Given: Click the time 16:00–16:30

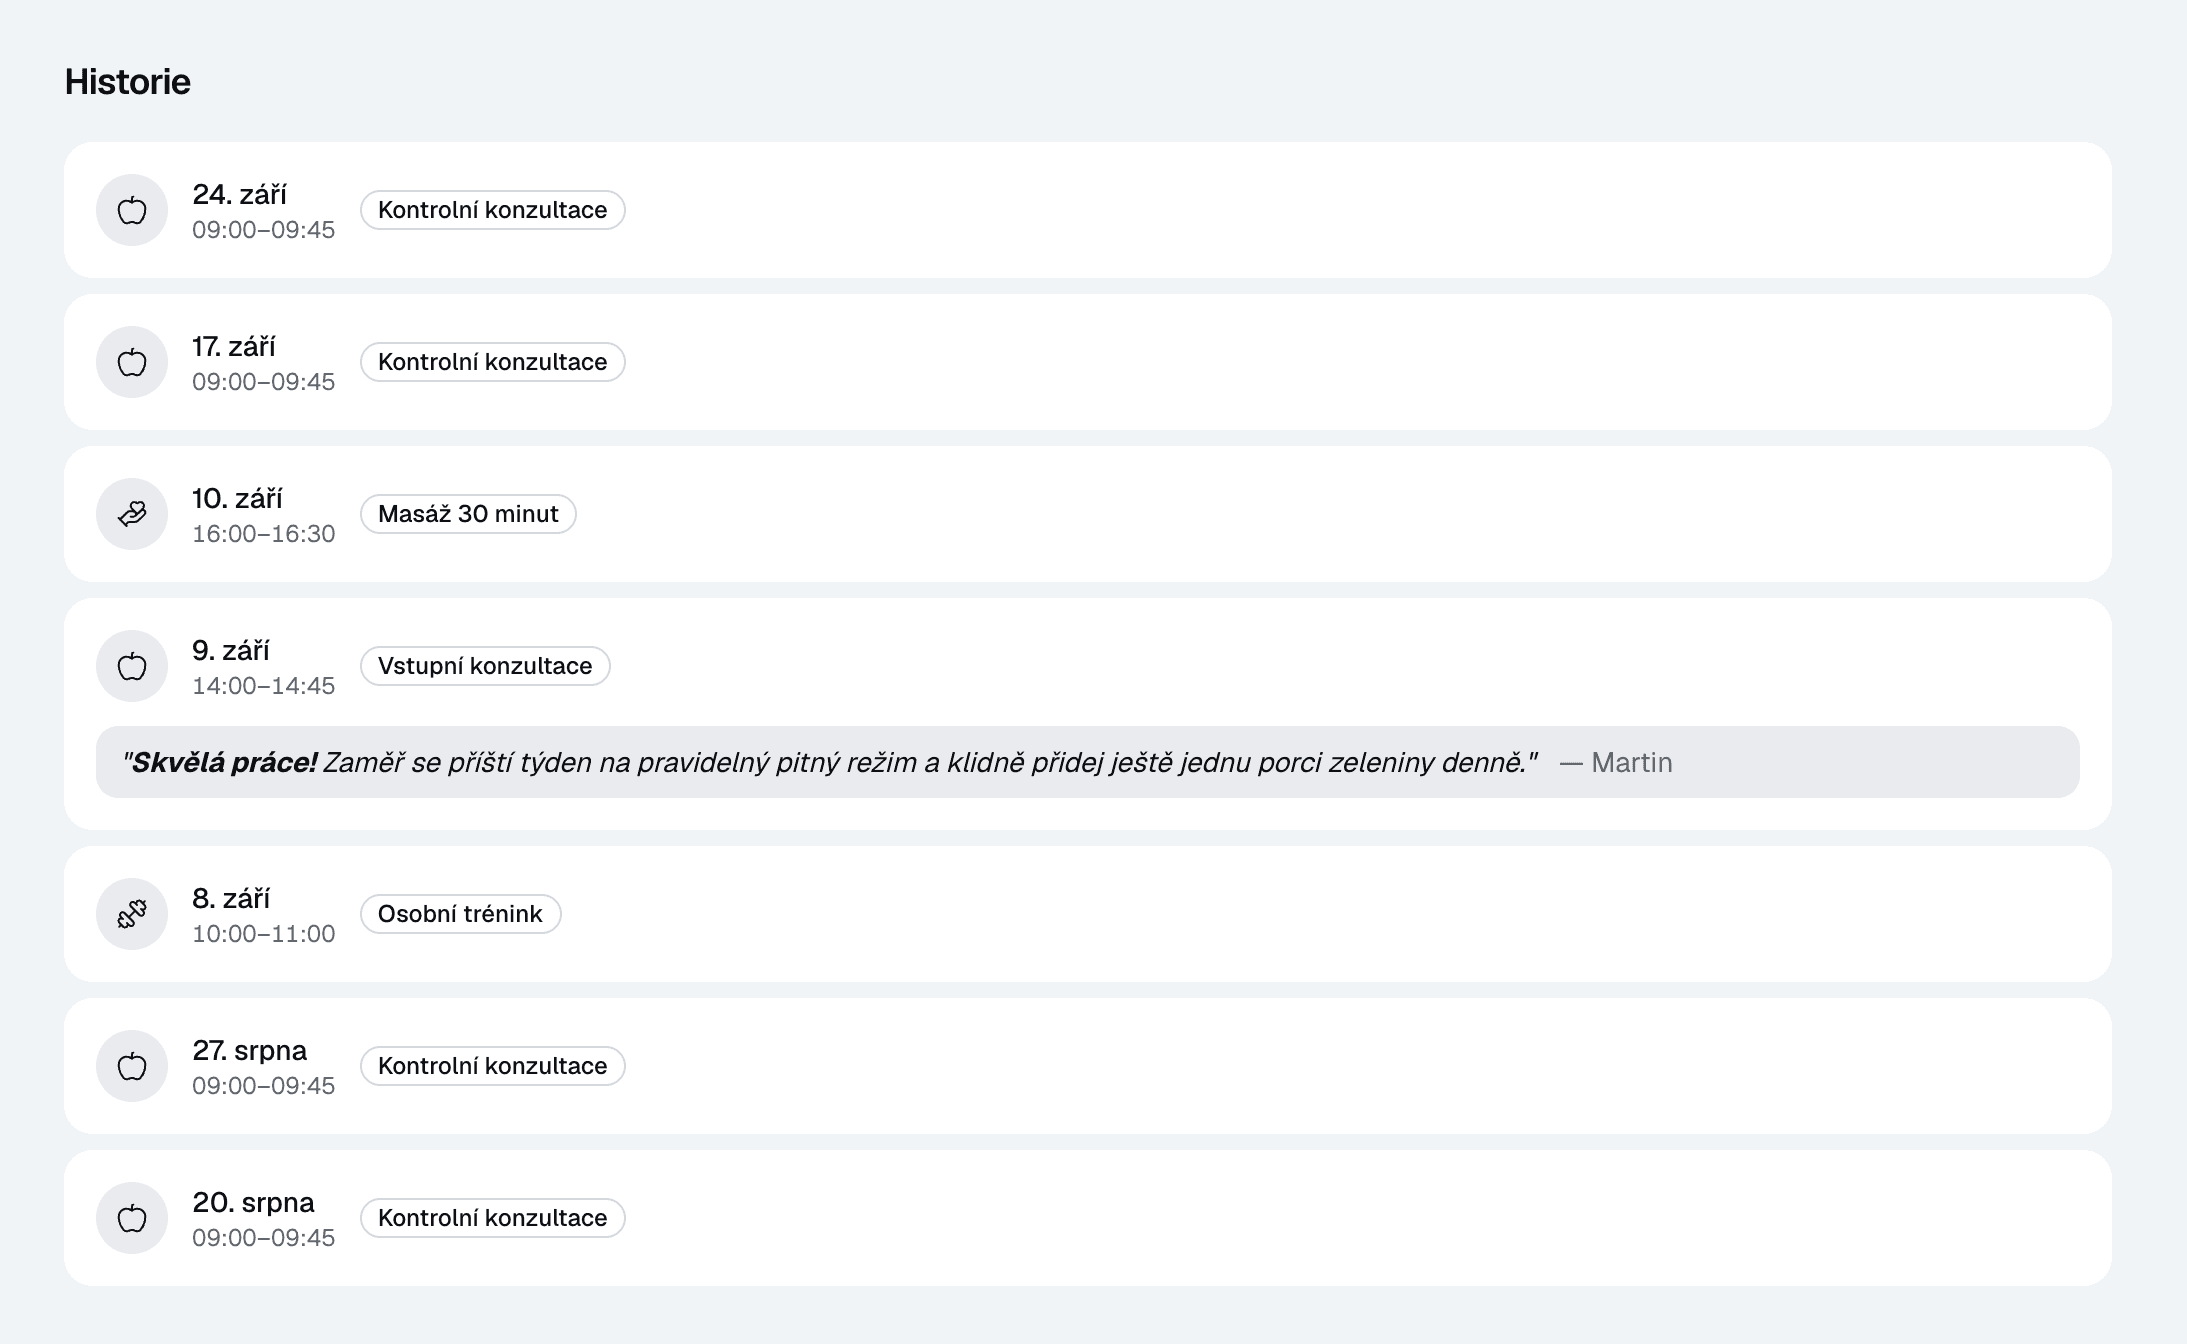Looking at the screenshot, I should (x=264, y=534).
